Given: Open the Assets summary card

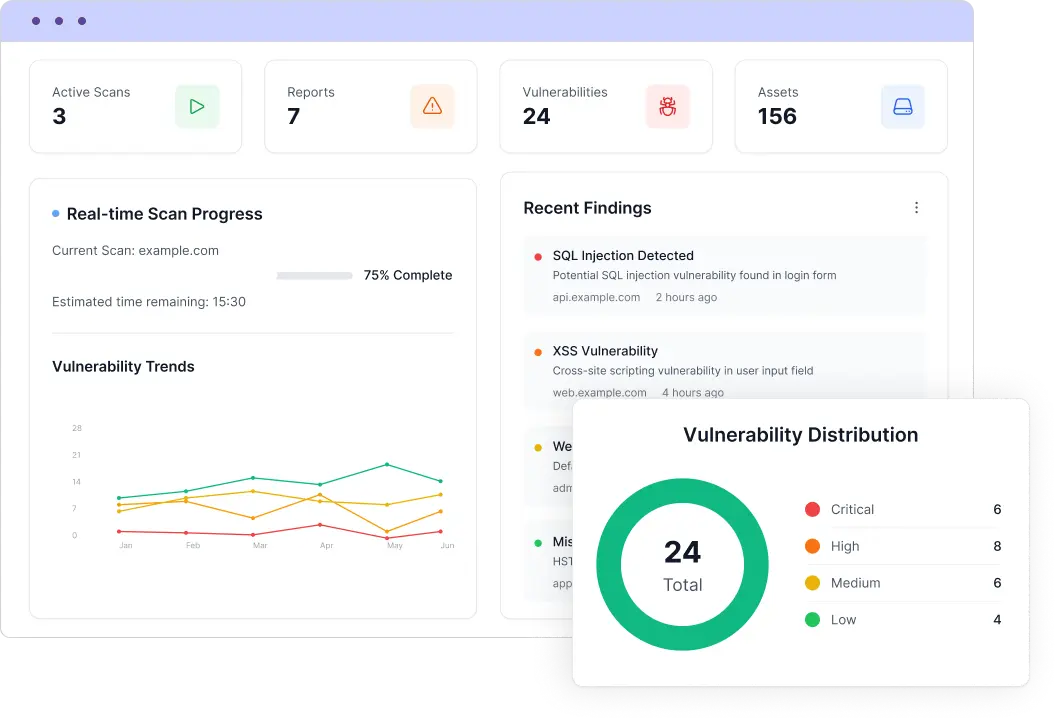Looking at the screenshot, I should click(840, 107).
